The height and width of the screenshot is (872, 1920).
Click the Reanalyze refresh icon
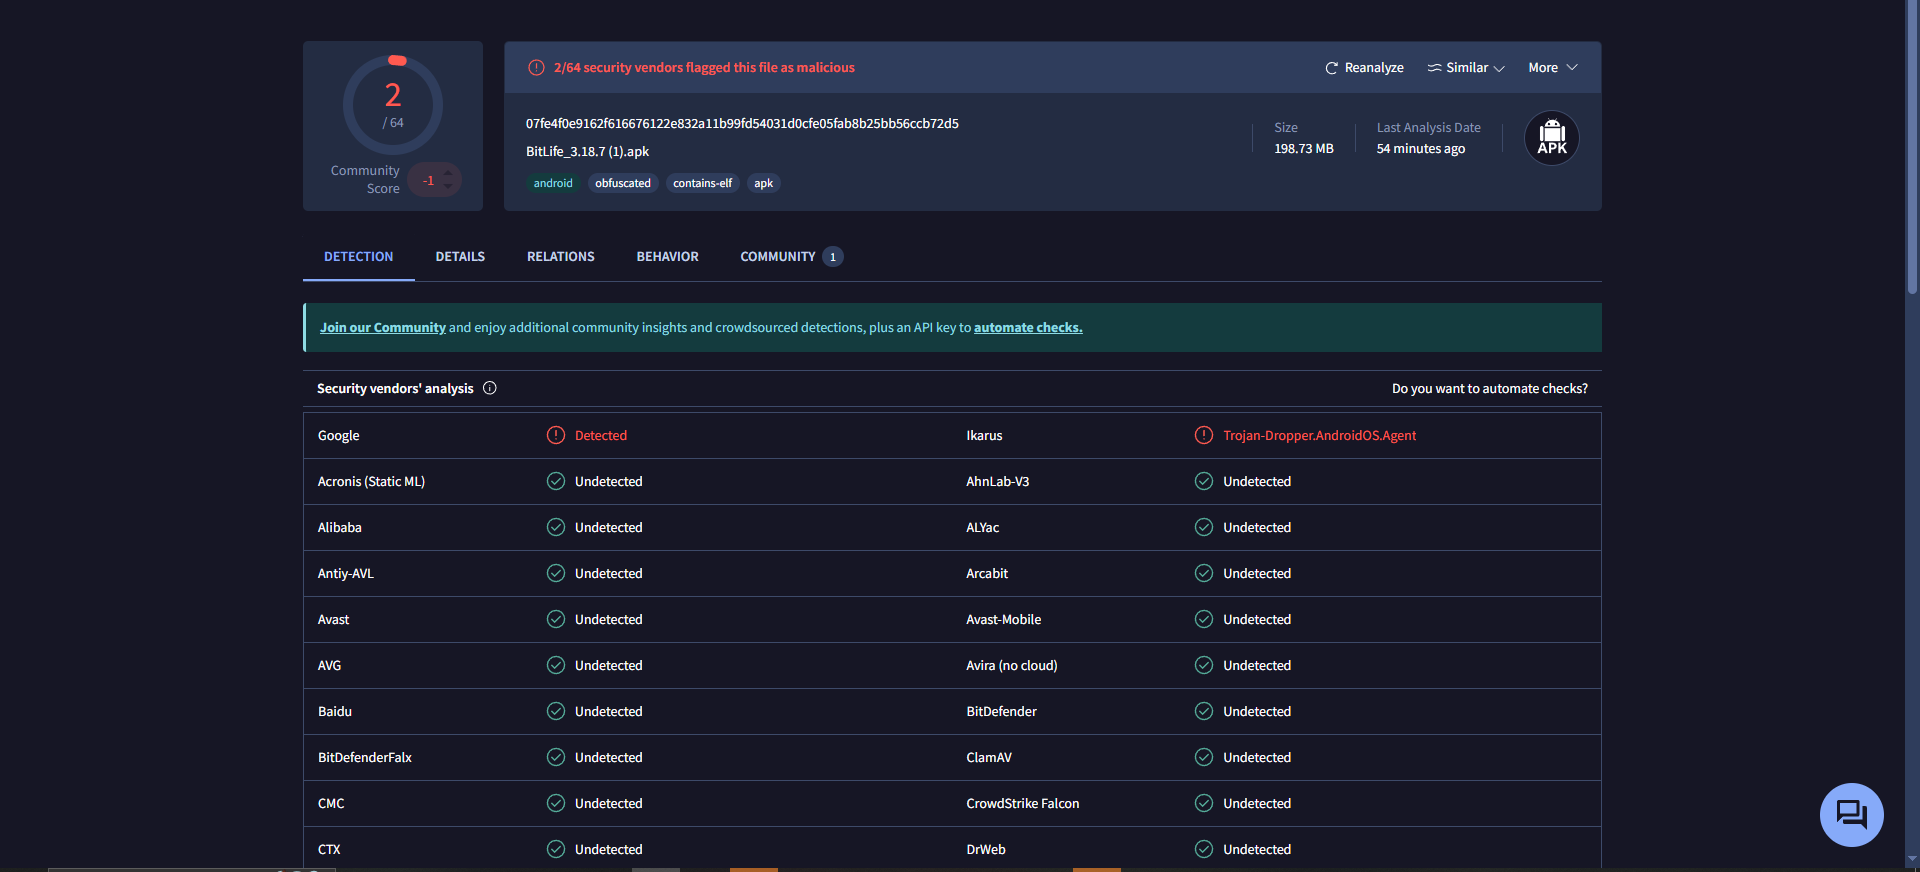coord(1331,68)
